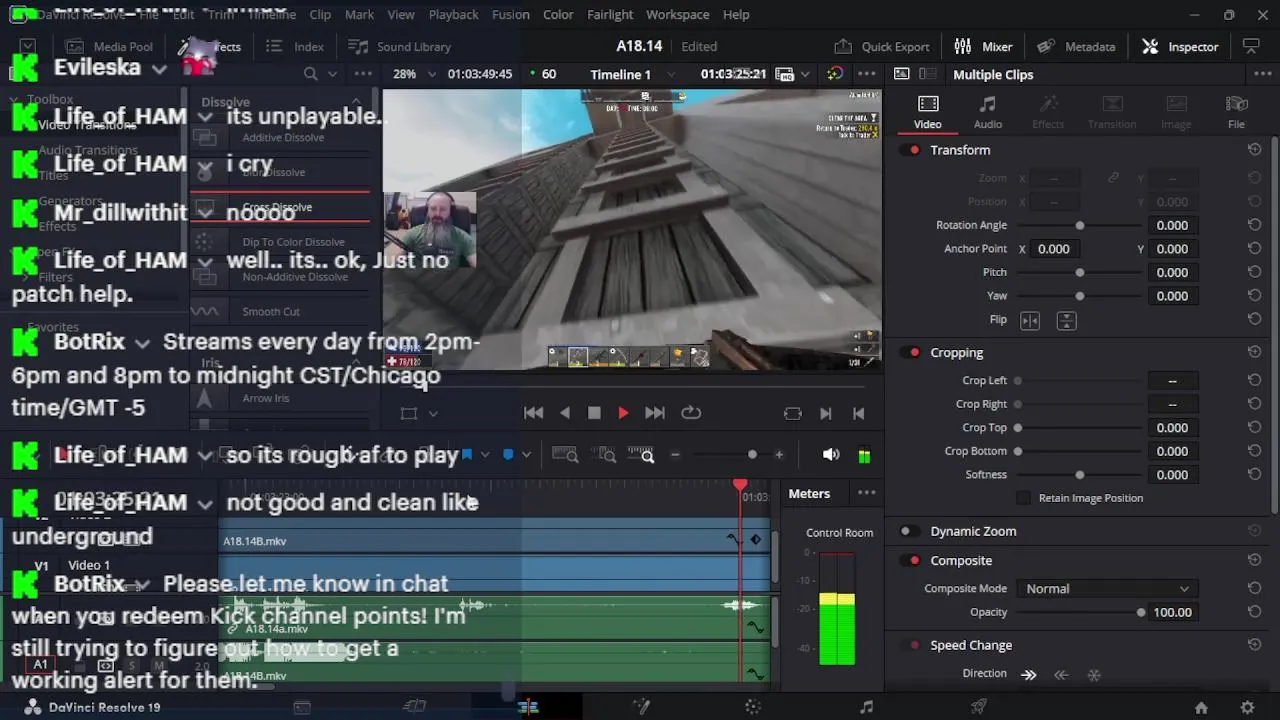Reset the Transform section
The height and width of the screenshot is (720, 1280).
[x=1254, y=150]
